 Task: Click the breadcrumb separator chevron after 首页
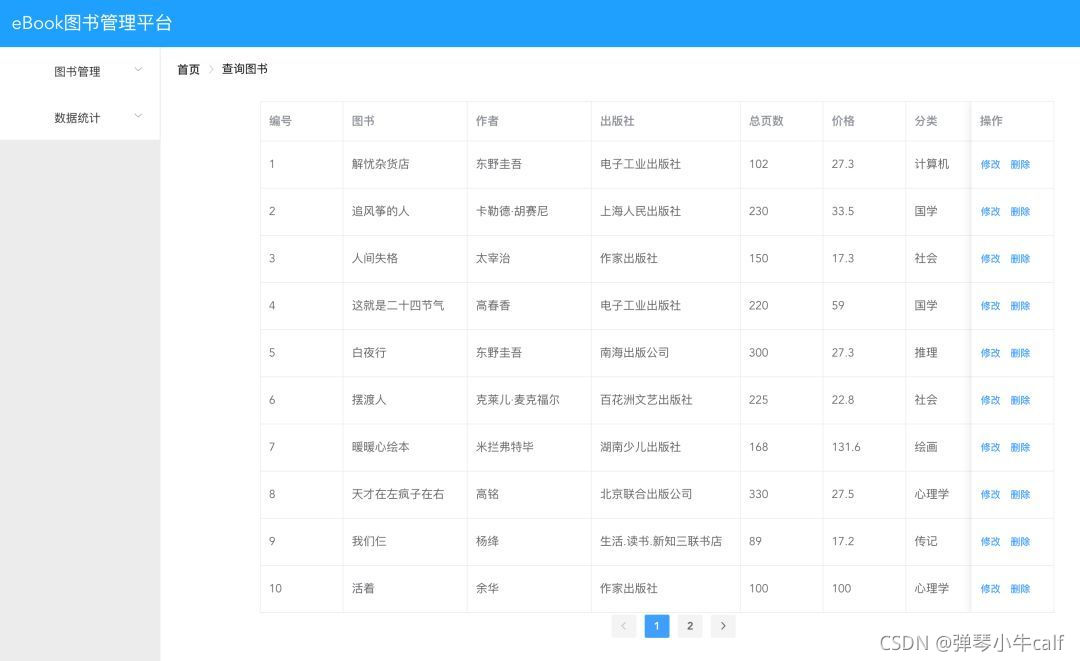(x=210, y=69)
